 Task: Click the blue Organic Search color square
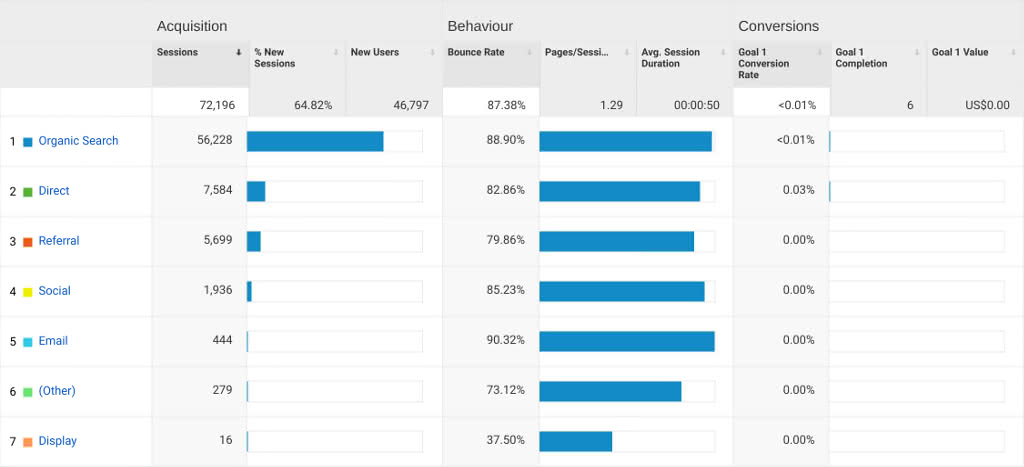28,142
